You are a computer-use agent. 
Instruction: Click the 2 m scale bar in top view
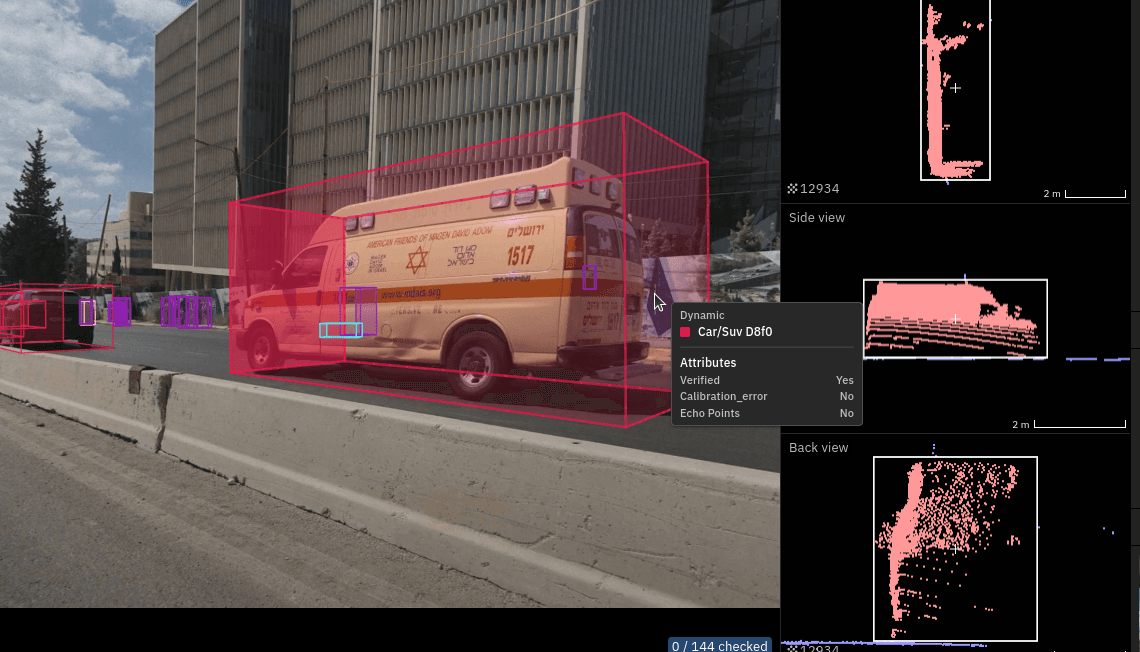[1096, 194]
